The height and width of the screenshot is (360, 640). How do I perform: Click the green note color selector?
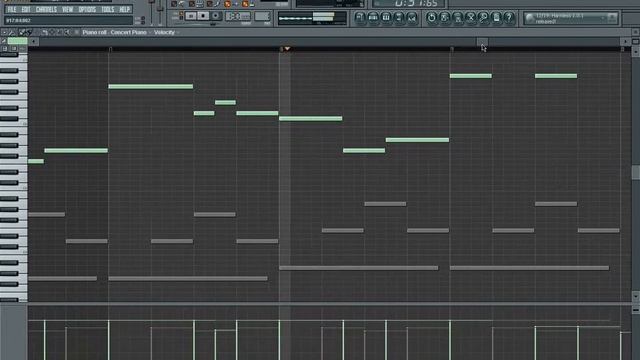pyautogui.click(x=18, y=41)
